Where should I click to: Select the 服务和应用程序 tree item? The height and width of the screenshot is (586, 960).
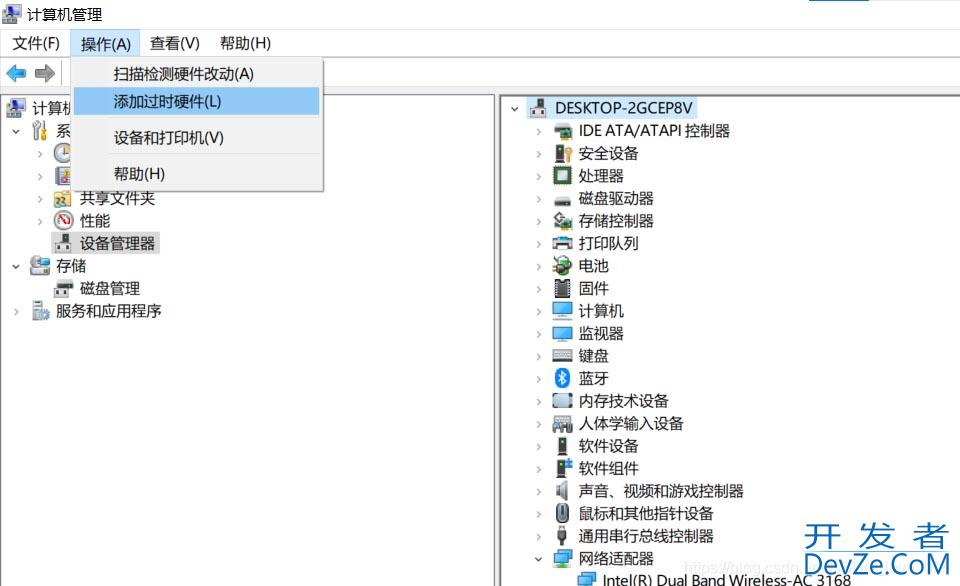pos(108,311)
